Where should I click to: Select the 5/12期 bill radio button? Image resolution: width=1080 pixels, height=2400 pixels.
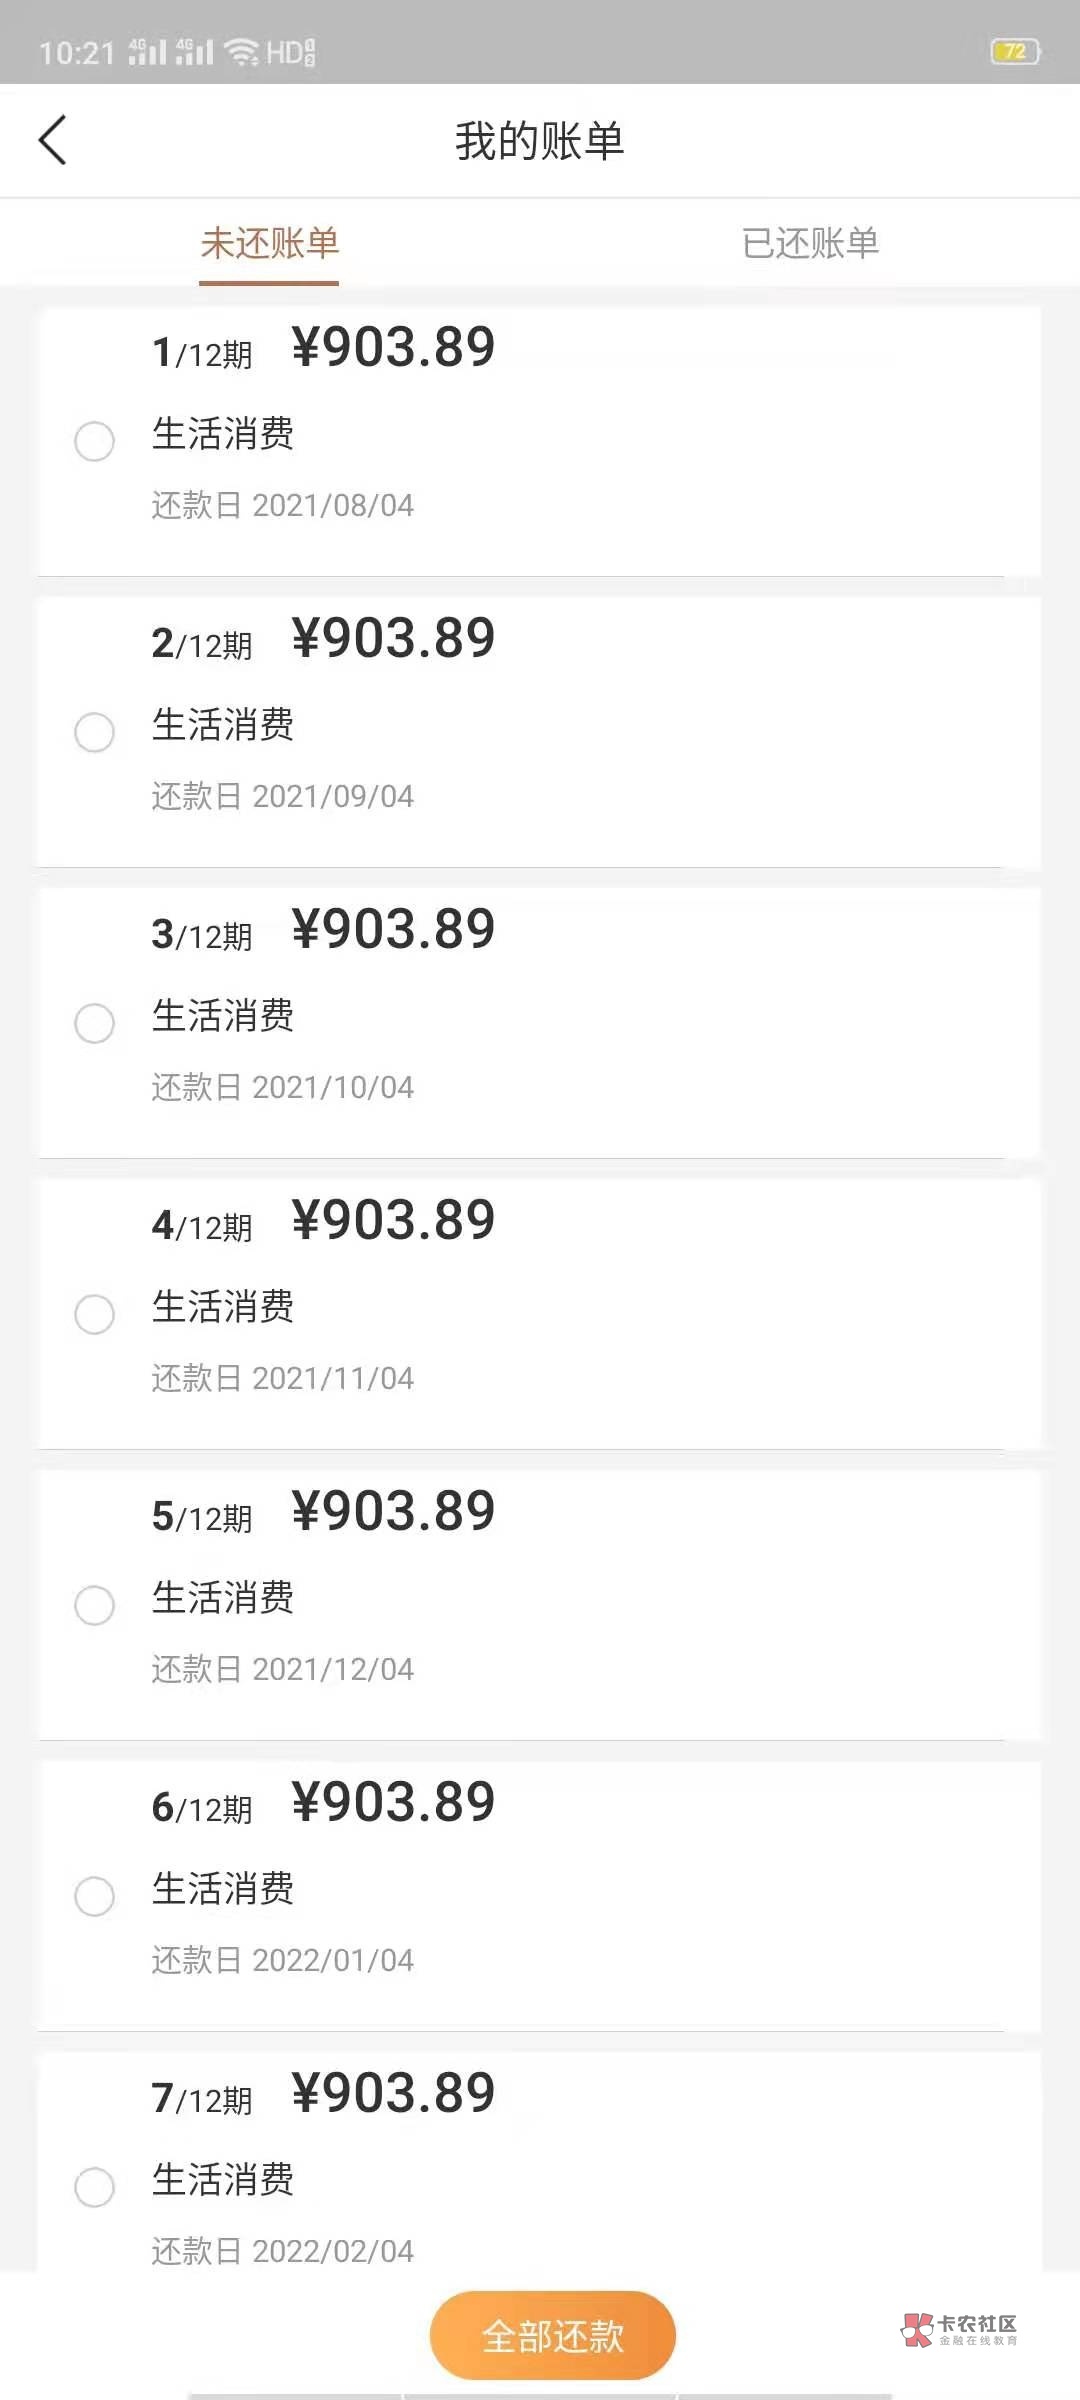click(95, 1605)
